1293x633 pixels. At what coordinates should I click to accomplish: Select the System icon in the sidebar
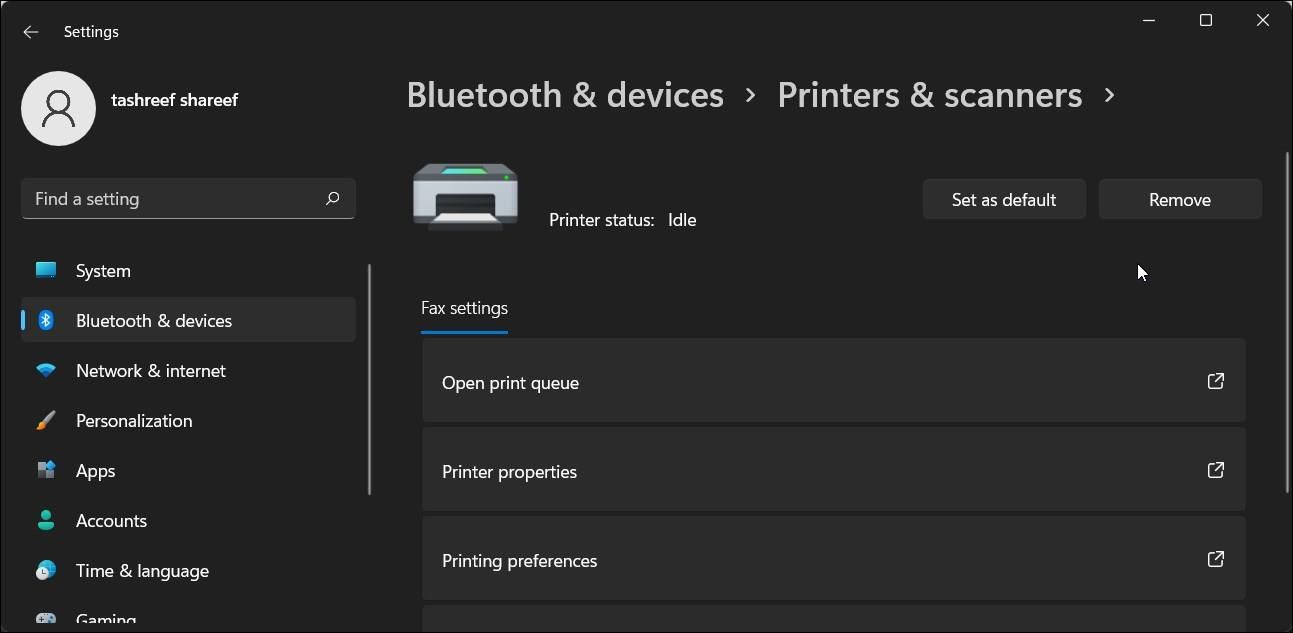[45, 270]
